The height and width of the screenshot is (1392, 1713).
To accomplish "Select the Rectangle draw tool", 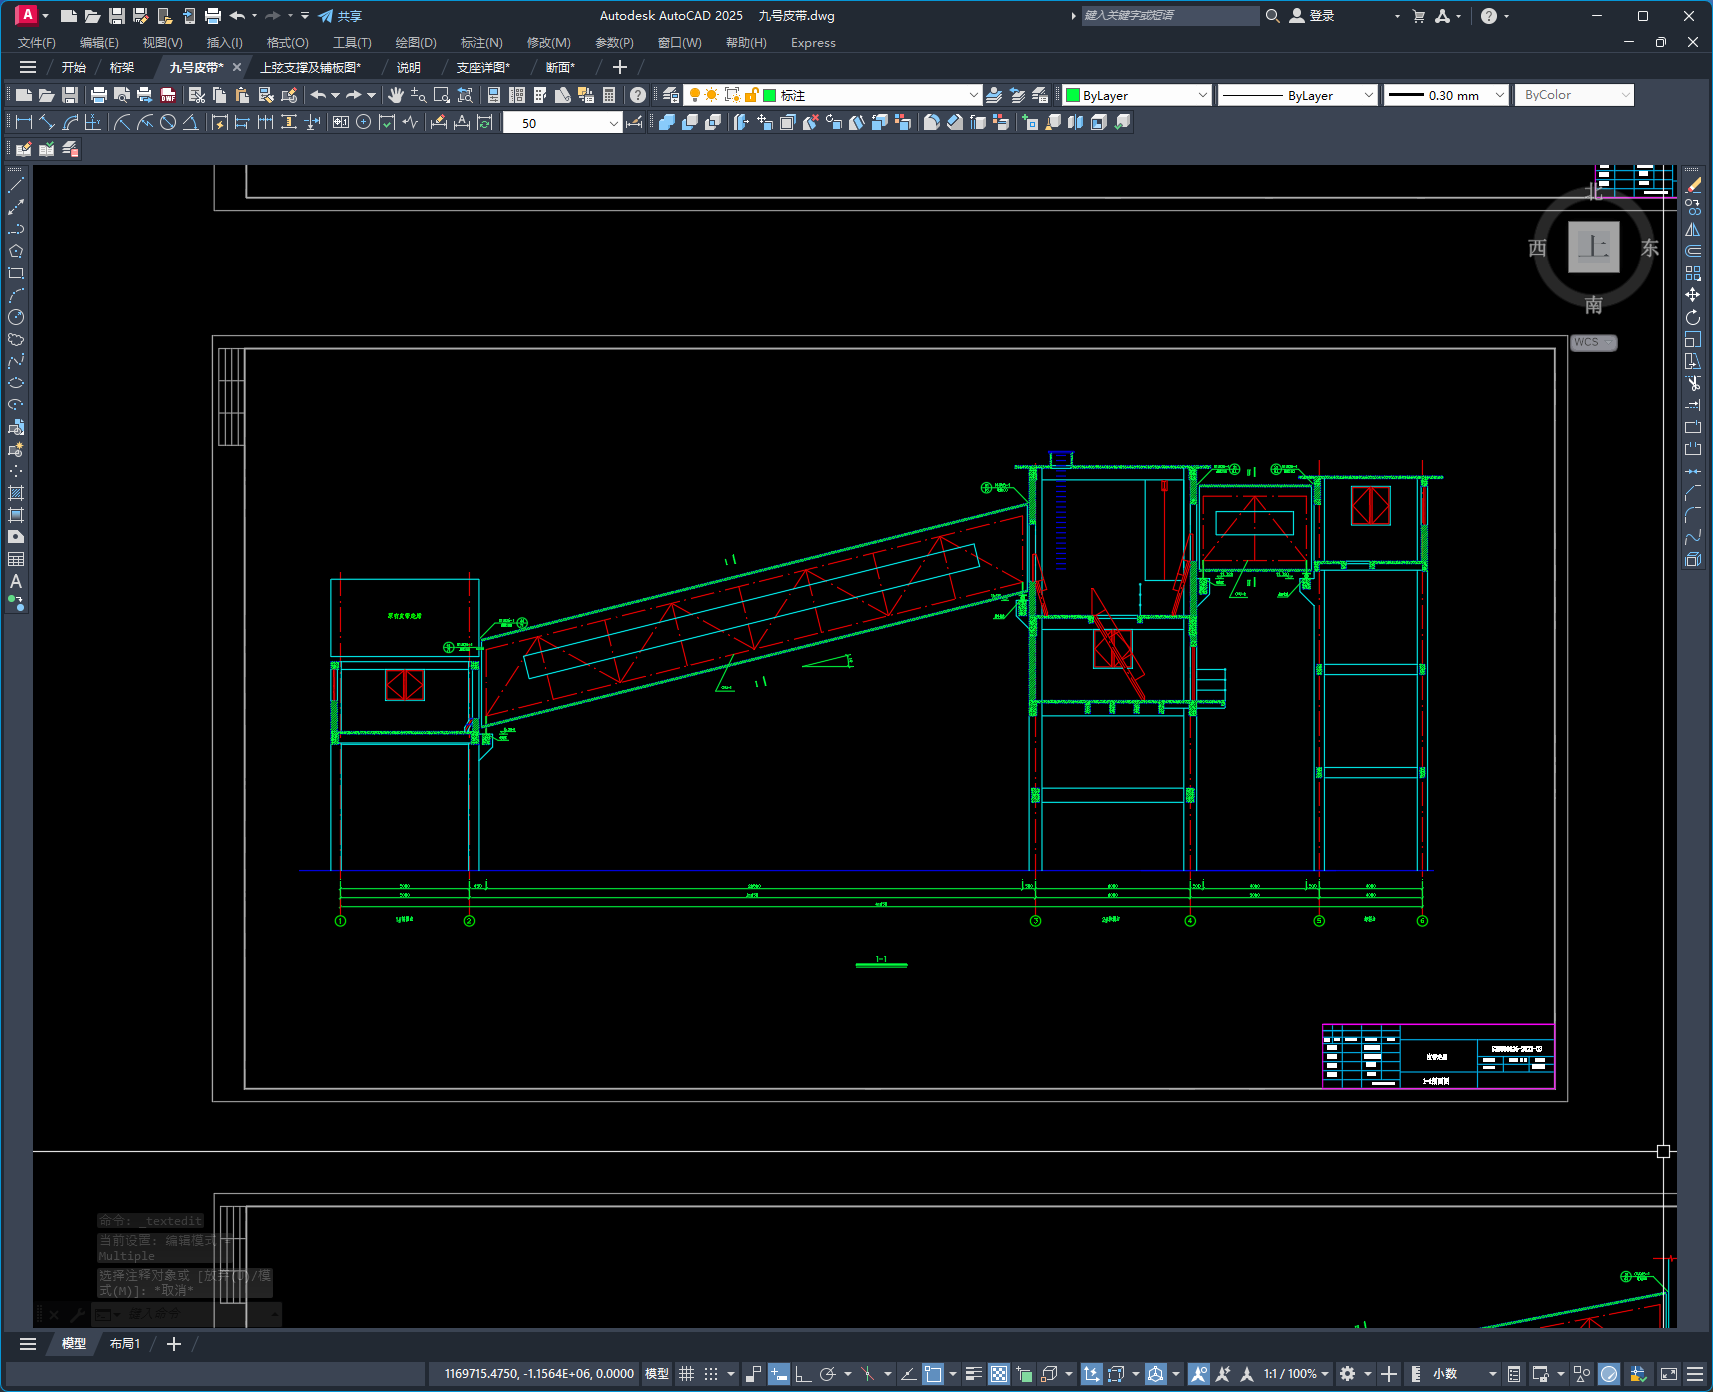I will tap(16, 273).
